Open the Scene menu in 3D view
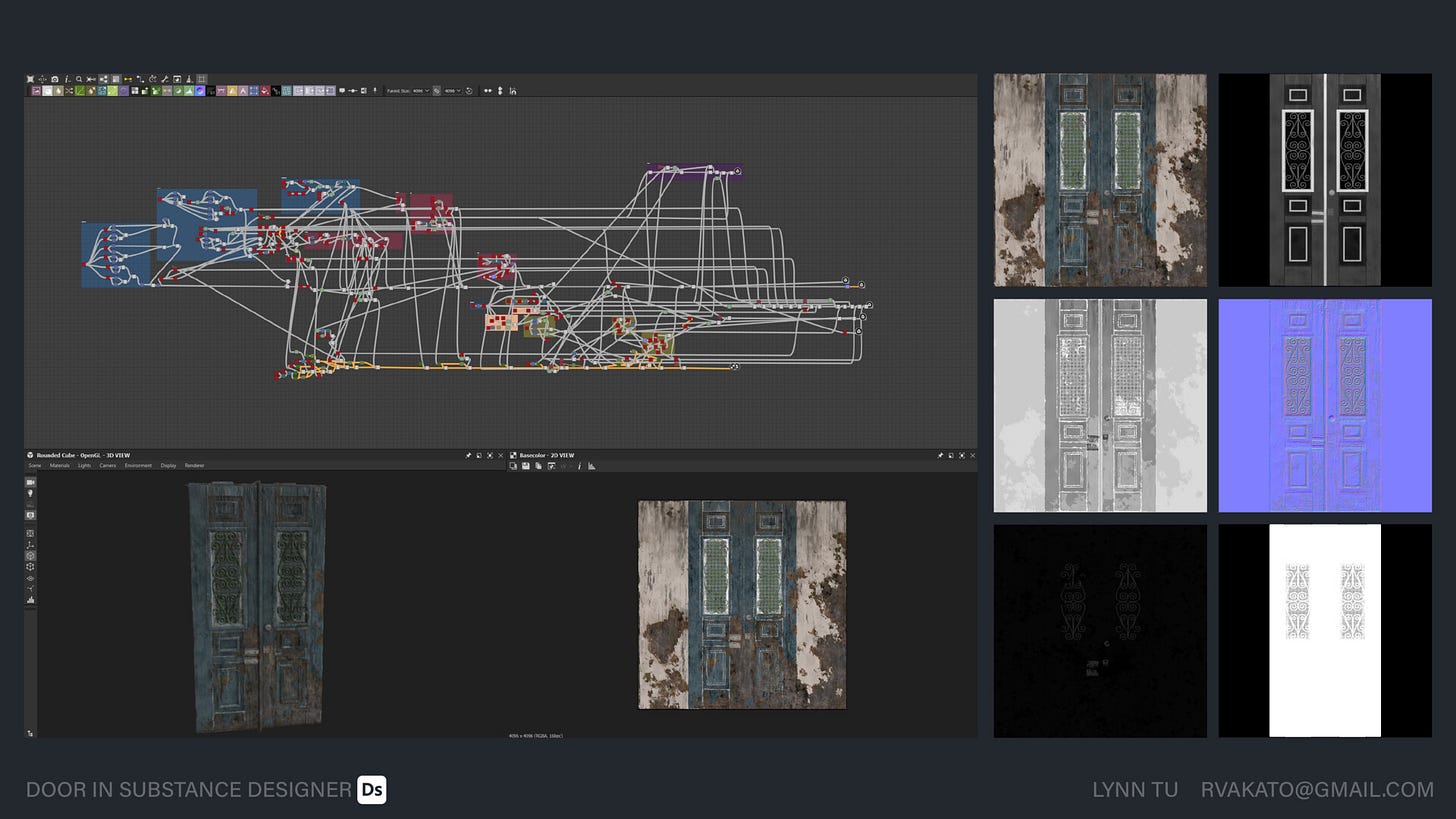 click(35, 465)
